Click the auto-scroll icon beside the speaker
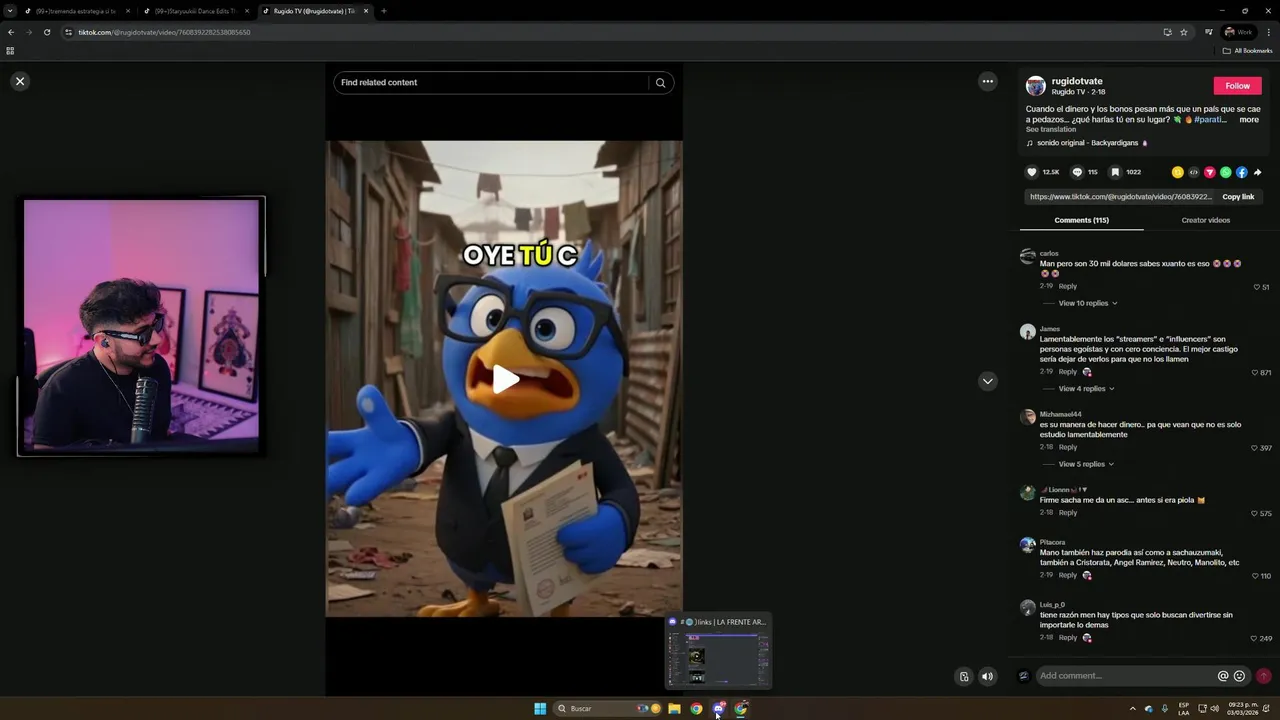The width and height of the screenshot is (1280, 720). (964, 677)
